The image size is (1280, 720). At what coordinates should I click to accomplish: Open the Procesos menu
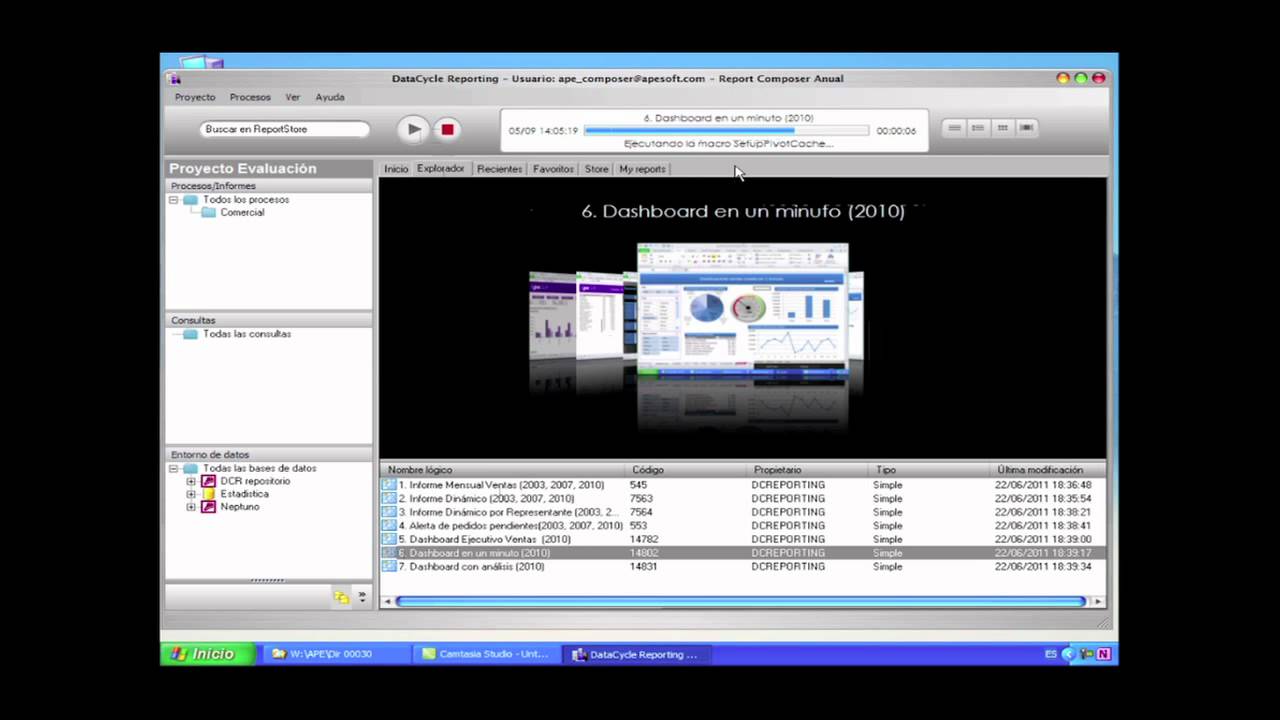click(x=250, y=97)
